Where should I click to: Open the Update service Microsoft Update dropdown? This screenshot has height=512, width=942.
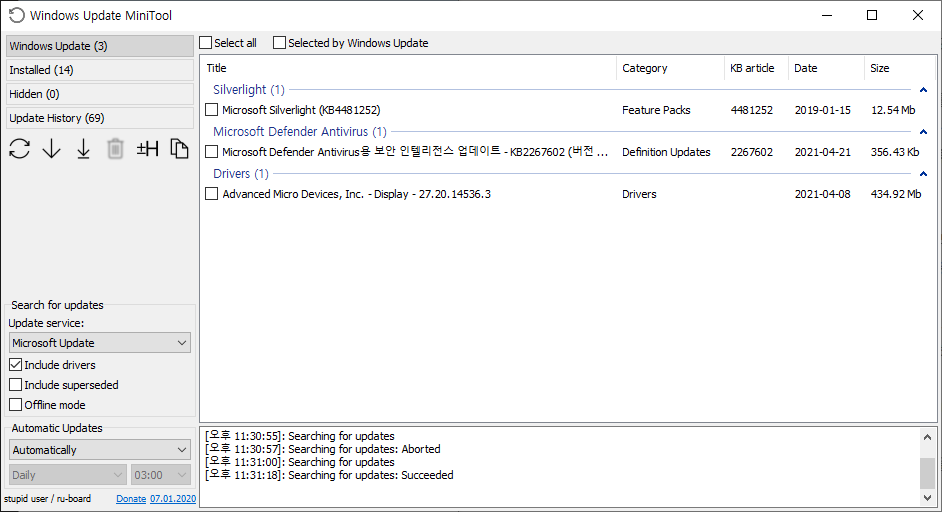pos(100,343)
